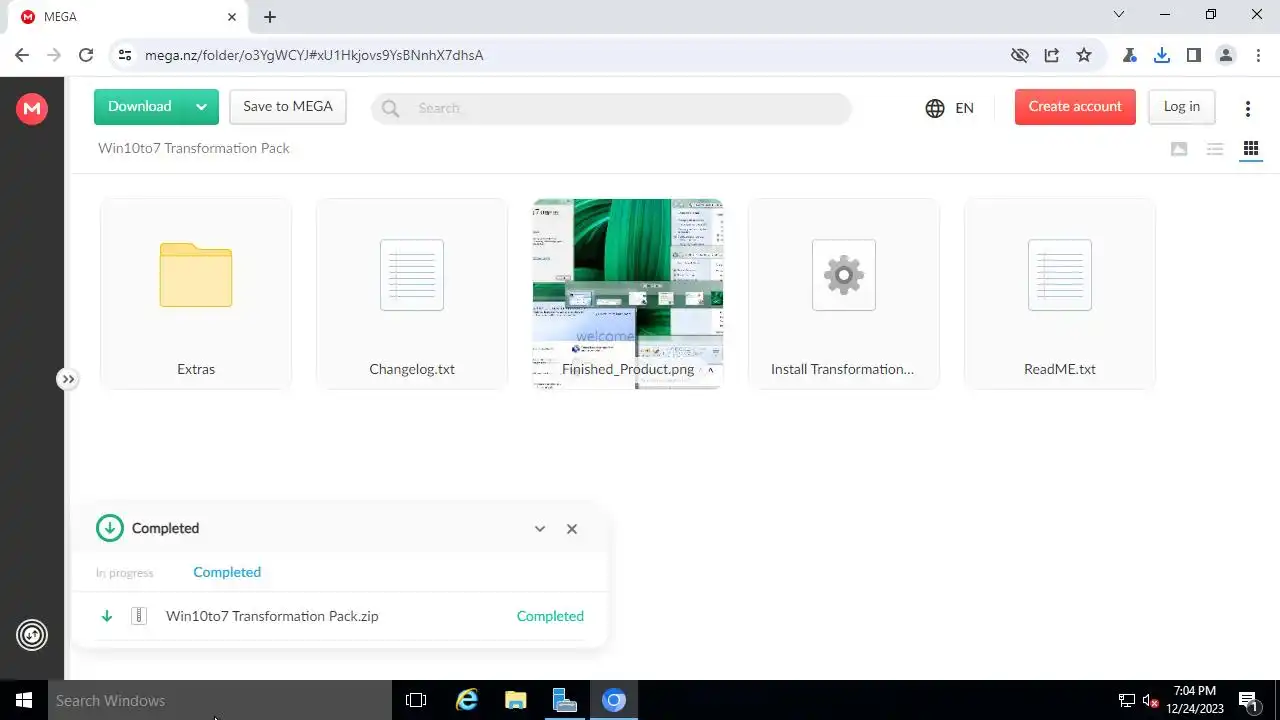The image size is (1280, 720).
Task: Open the Chrome extensions icon
Action: (x=1130, y=55)
